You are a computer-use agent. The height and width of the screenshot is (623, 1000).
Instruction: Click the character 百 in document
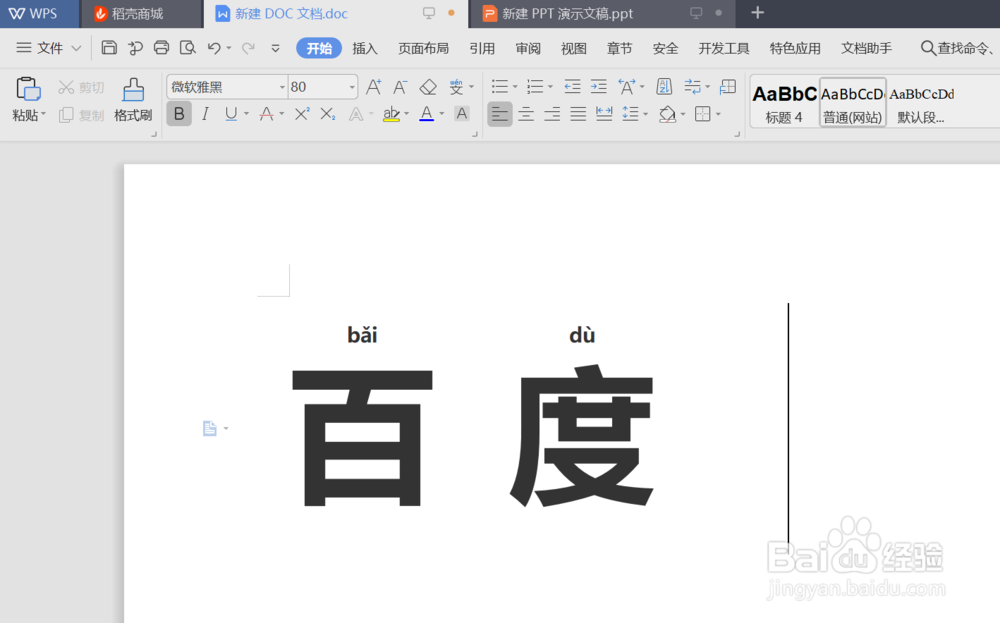pos(362,437)
